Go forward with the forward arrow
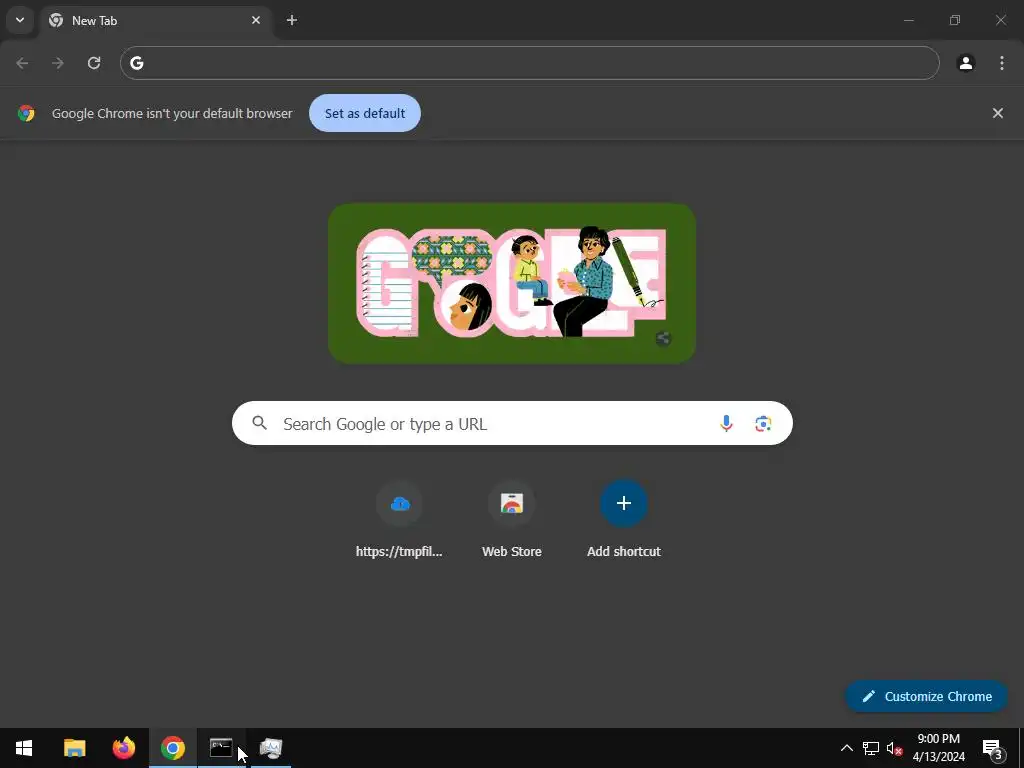1024x768 pixels. pos(58,63)
